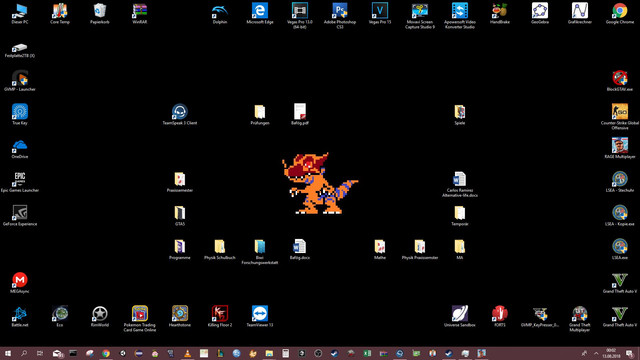Screen dimensions: 640x360
Task: Open Google Chrome desktop shortcut
Action: [620, 13]
